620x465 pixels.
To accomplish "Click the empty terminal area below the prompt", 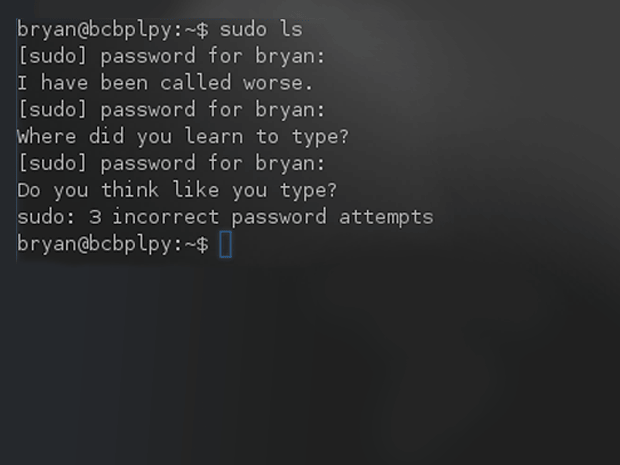I will (x=310, y=360).
